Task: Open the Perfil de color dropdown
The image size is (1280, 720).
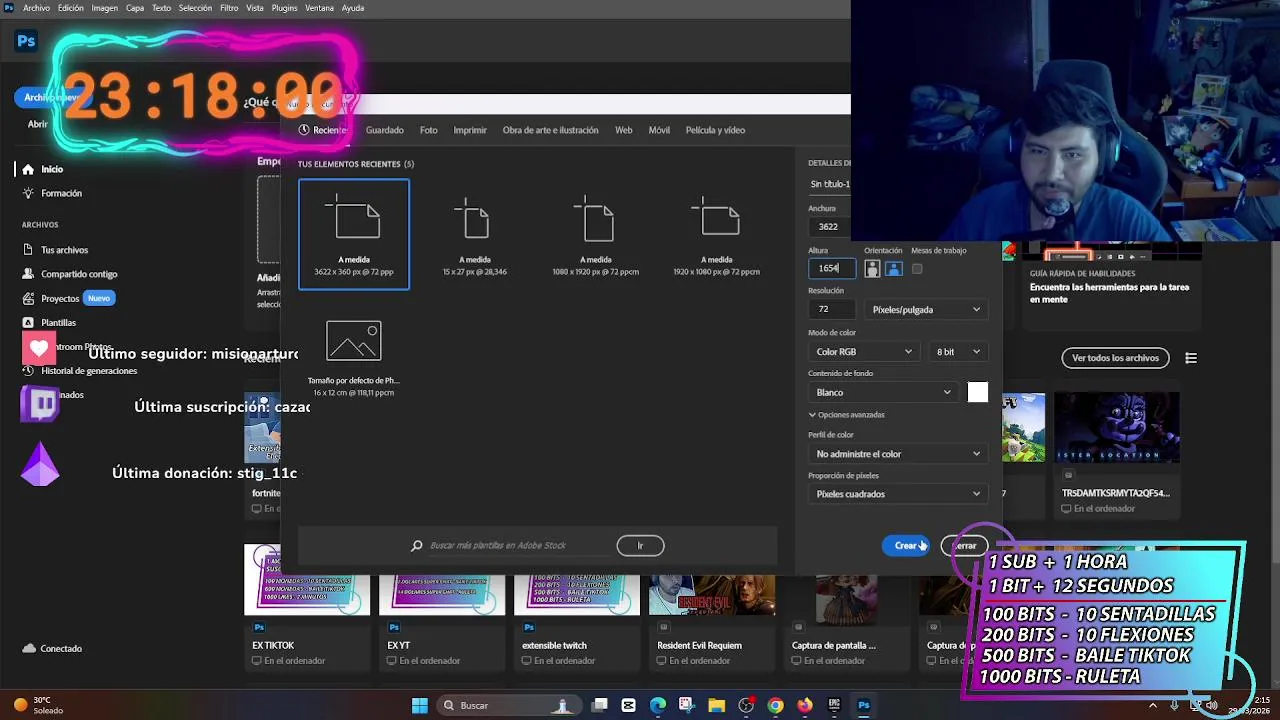Action: [897, 454]
